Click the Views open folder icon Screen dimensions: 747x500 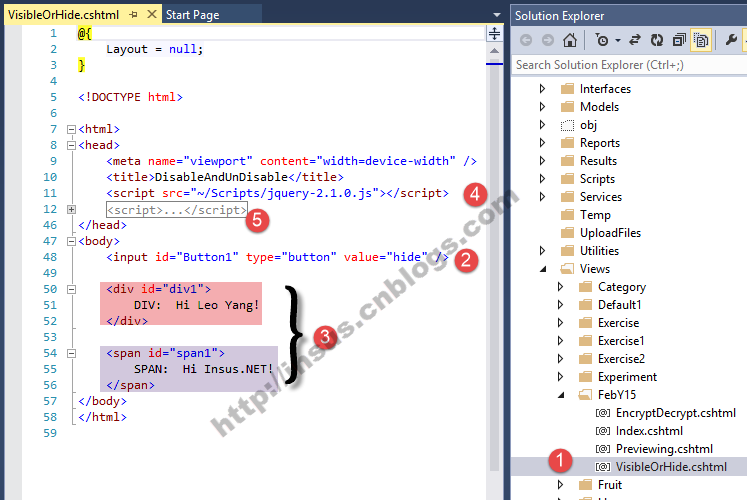(567, 269)
